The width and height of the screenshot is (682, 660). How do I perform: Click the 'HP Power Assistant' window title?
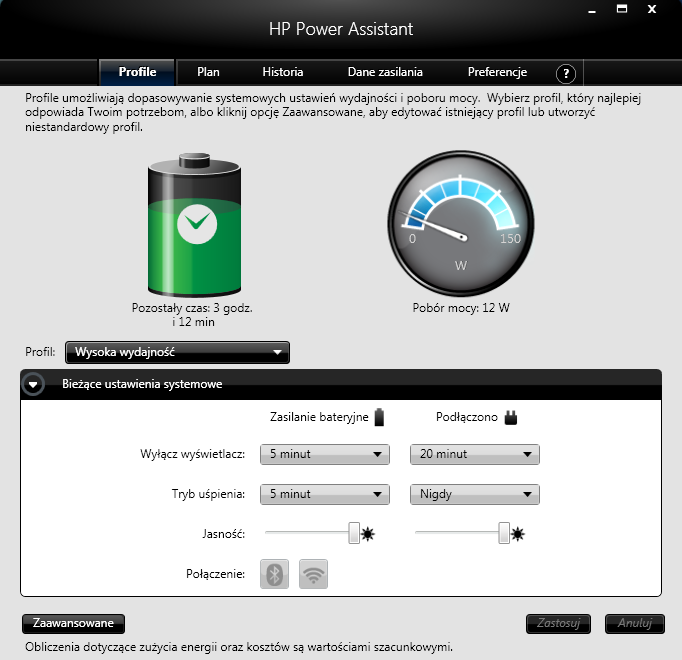click(341, 29)
